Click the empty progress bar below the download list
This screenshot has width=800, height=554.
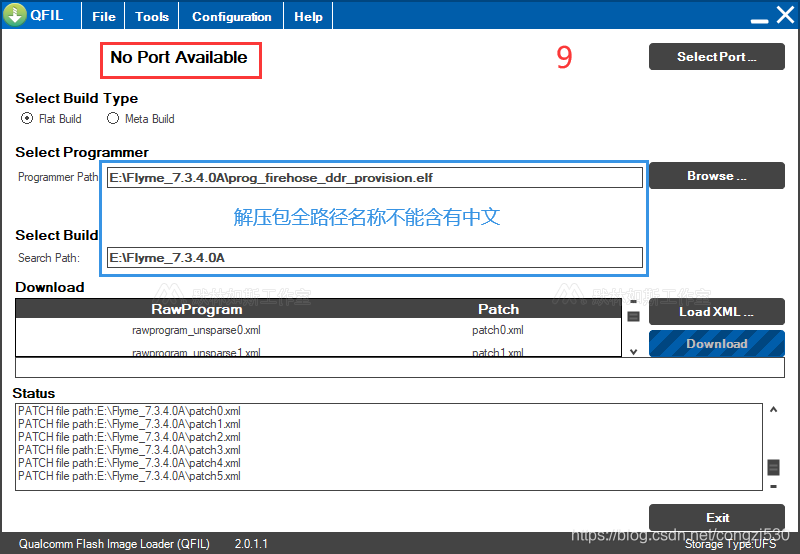coord(400,368)
